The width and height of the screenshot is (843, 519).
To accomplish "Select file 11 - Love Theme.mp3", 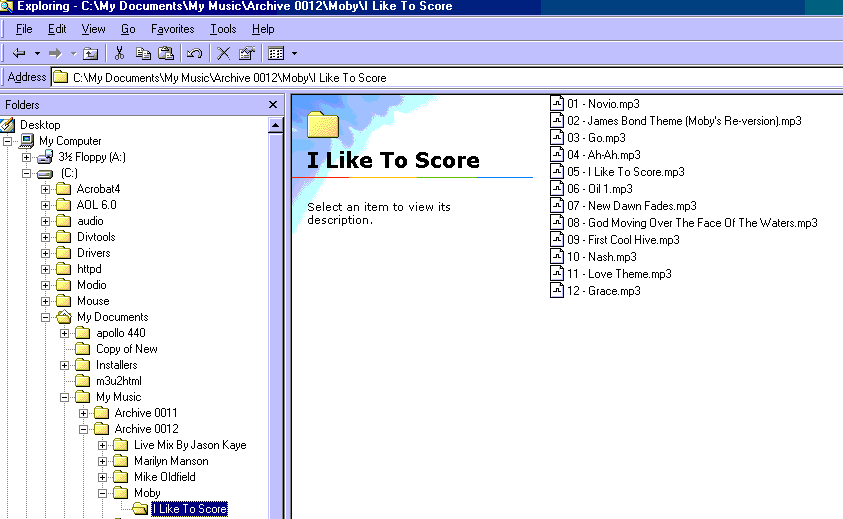I will coord(619,274).
